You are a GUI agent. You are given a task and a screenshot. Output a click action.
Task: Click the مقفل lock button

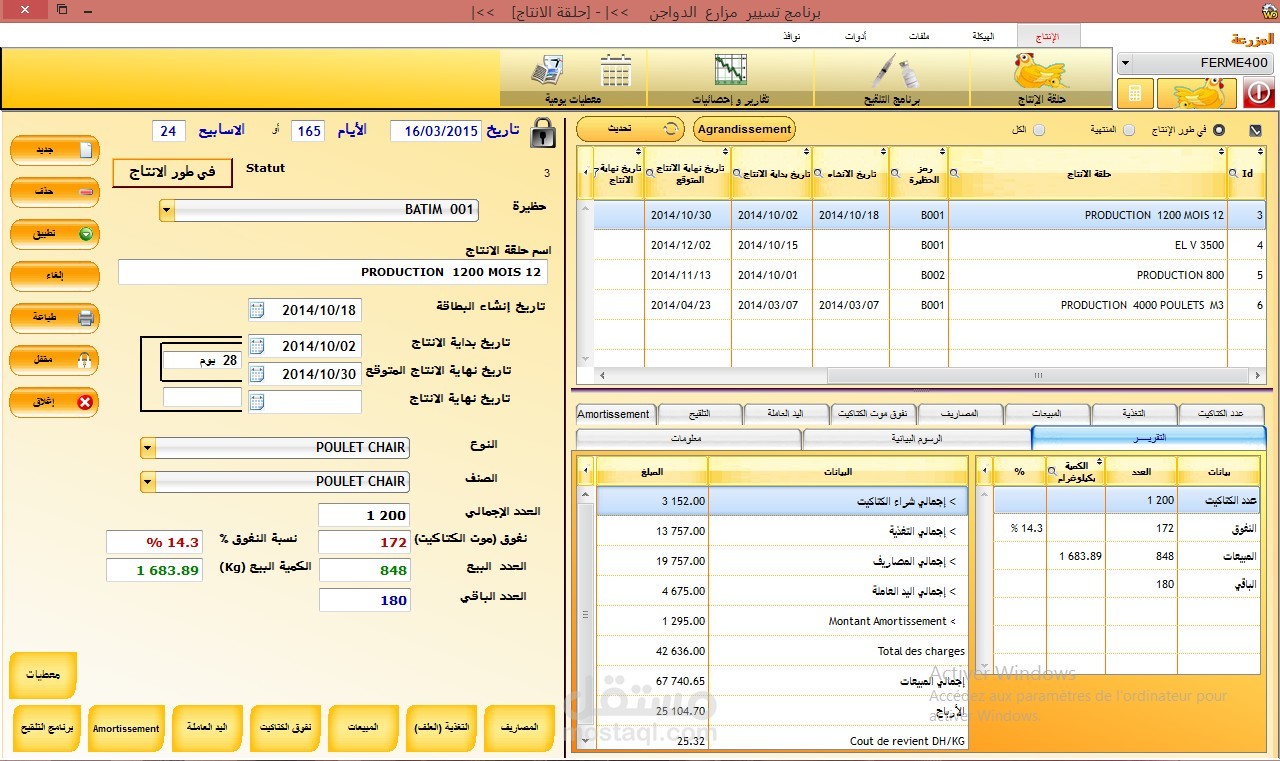click(54, 360)
